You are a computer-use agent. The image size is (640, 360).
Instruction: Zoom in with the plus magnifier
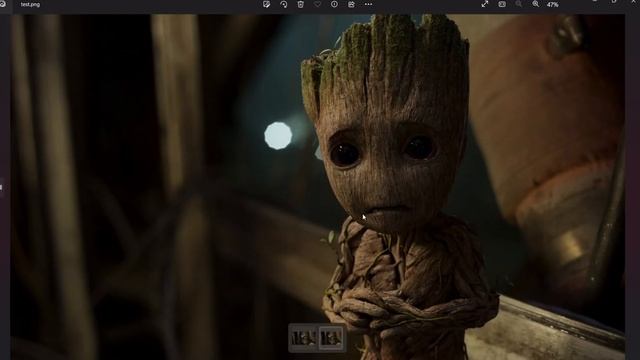click(x=536, y=4)
